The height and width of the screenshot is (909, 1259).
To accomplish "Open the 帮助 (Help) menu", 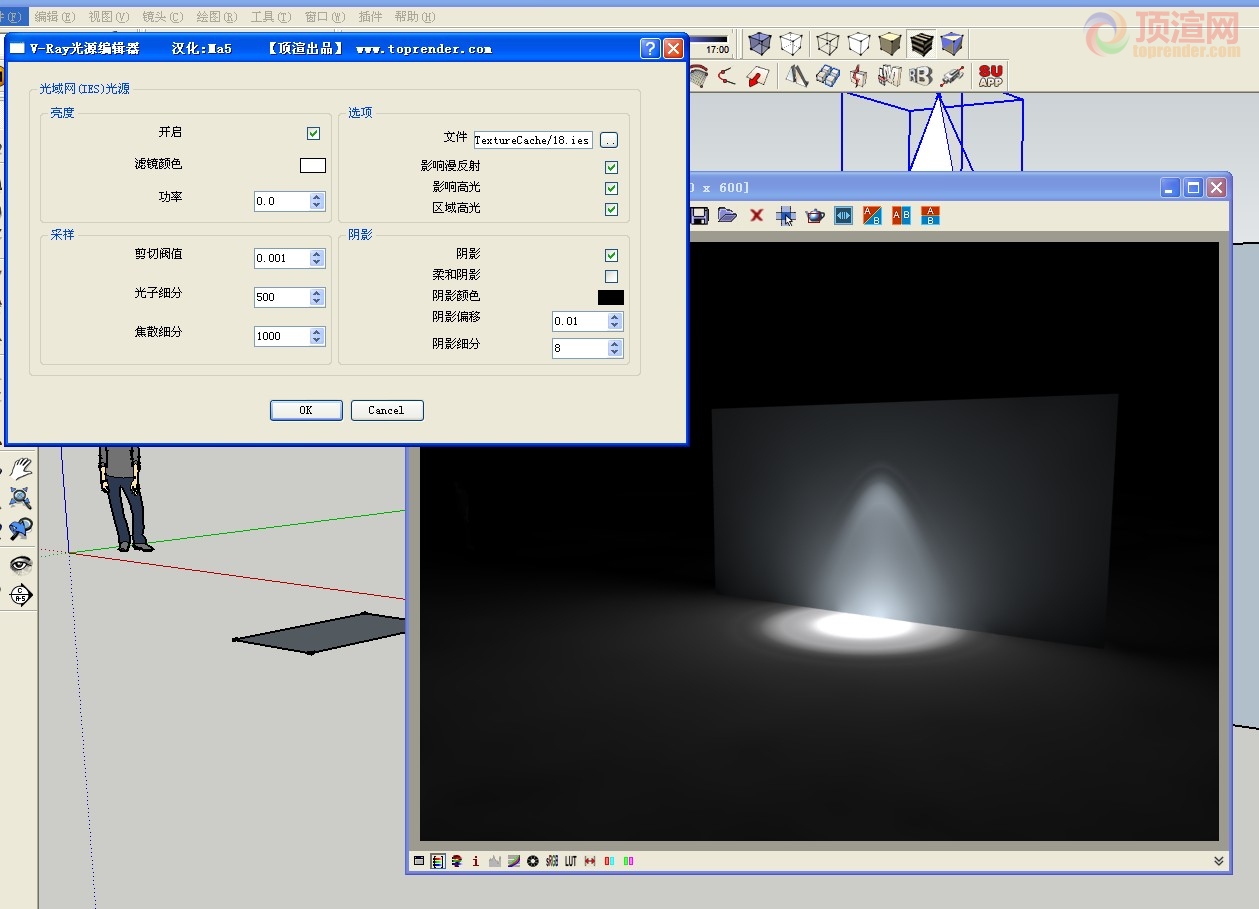I will point(414,17).
